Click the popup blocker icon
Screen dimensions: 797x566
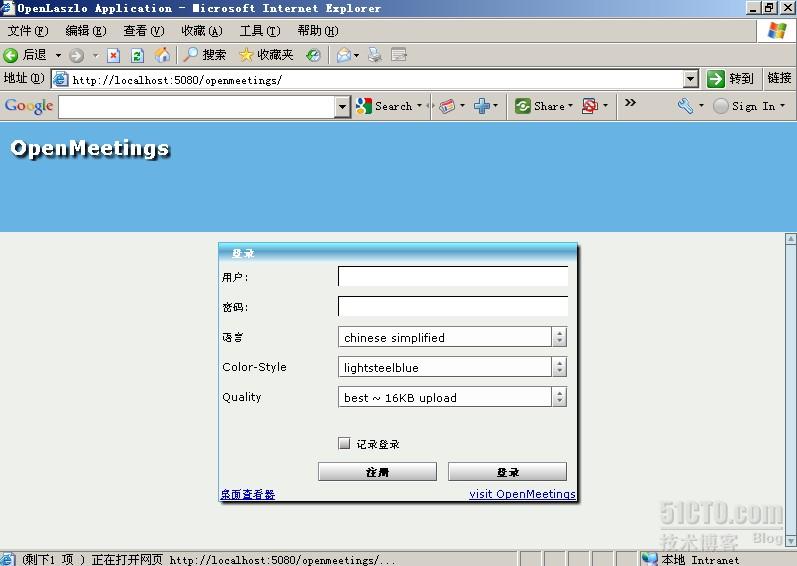click(590, 106)
